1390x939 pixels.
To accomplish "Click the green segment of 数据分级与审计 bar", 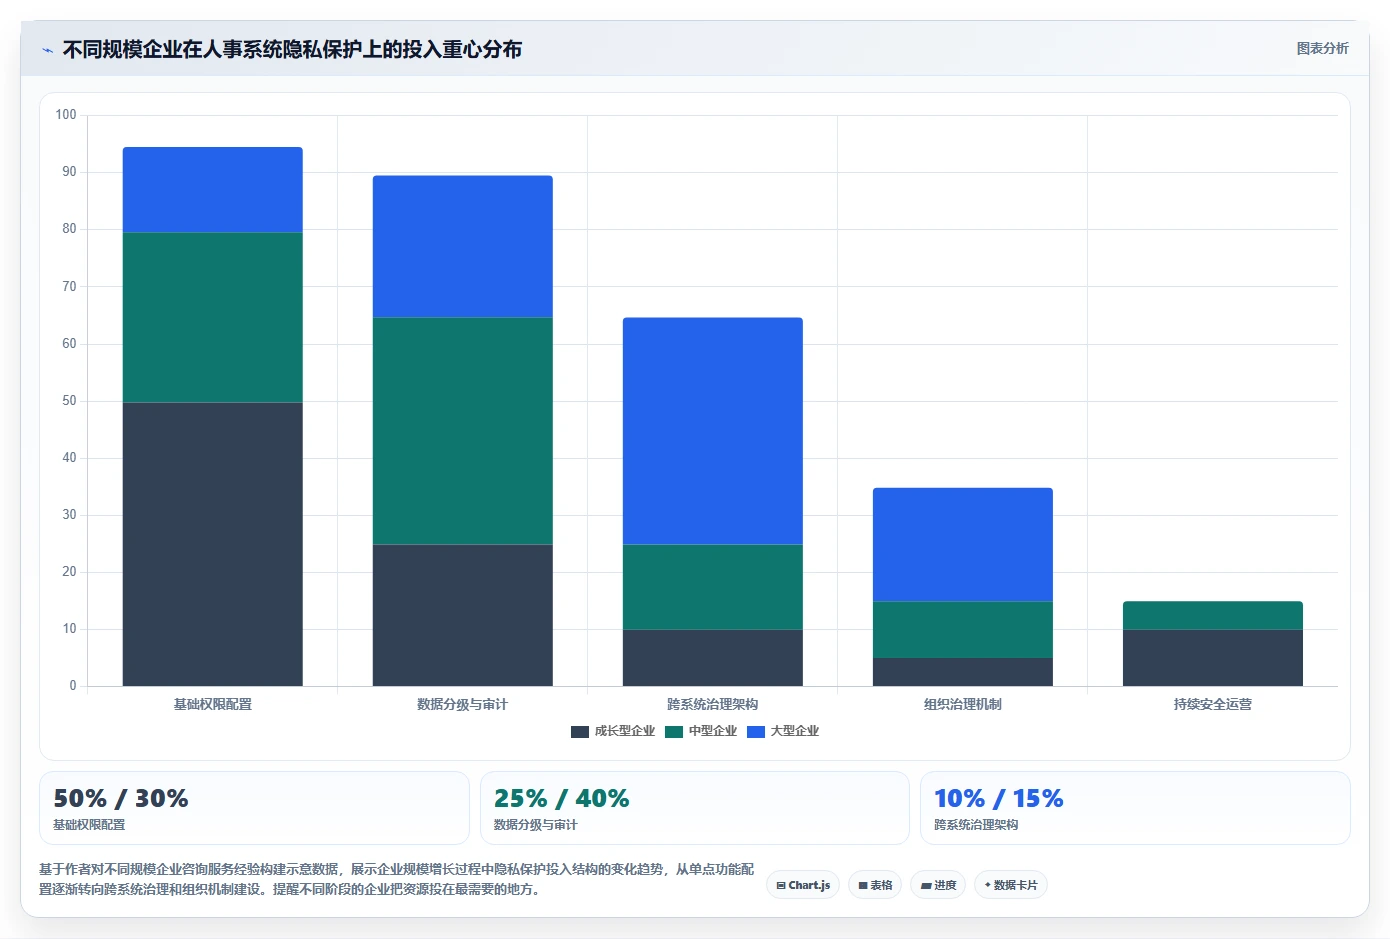I will [463, 431].
